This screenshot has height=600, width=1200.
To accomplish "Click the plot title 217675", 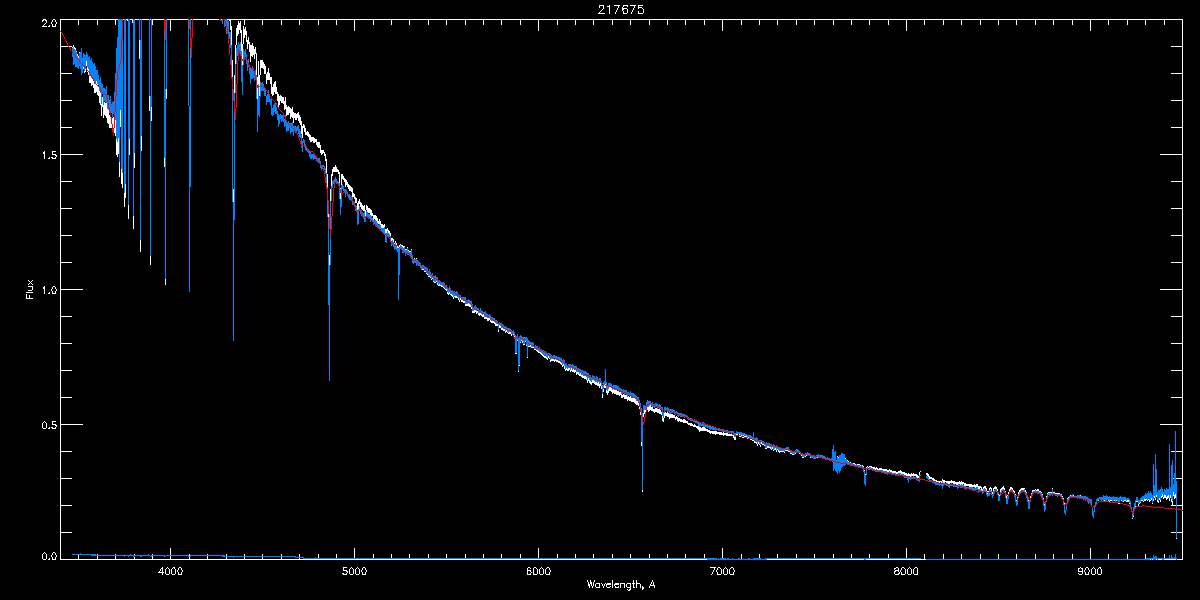I will click(x=621, y=9).
